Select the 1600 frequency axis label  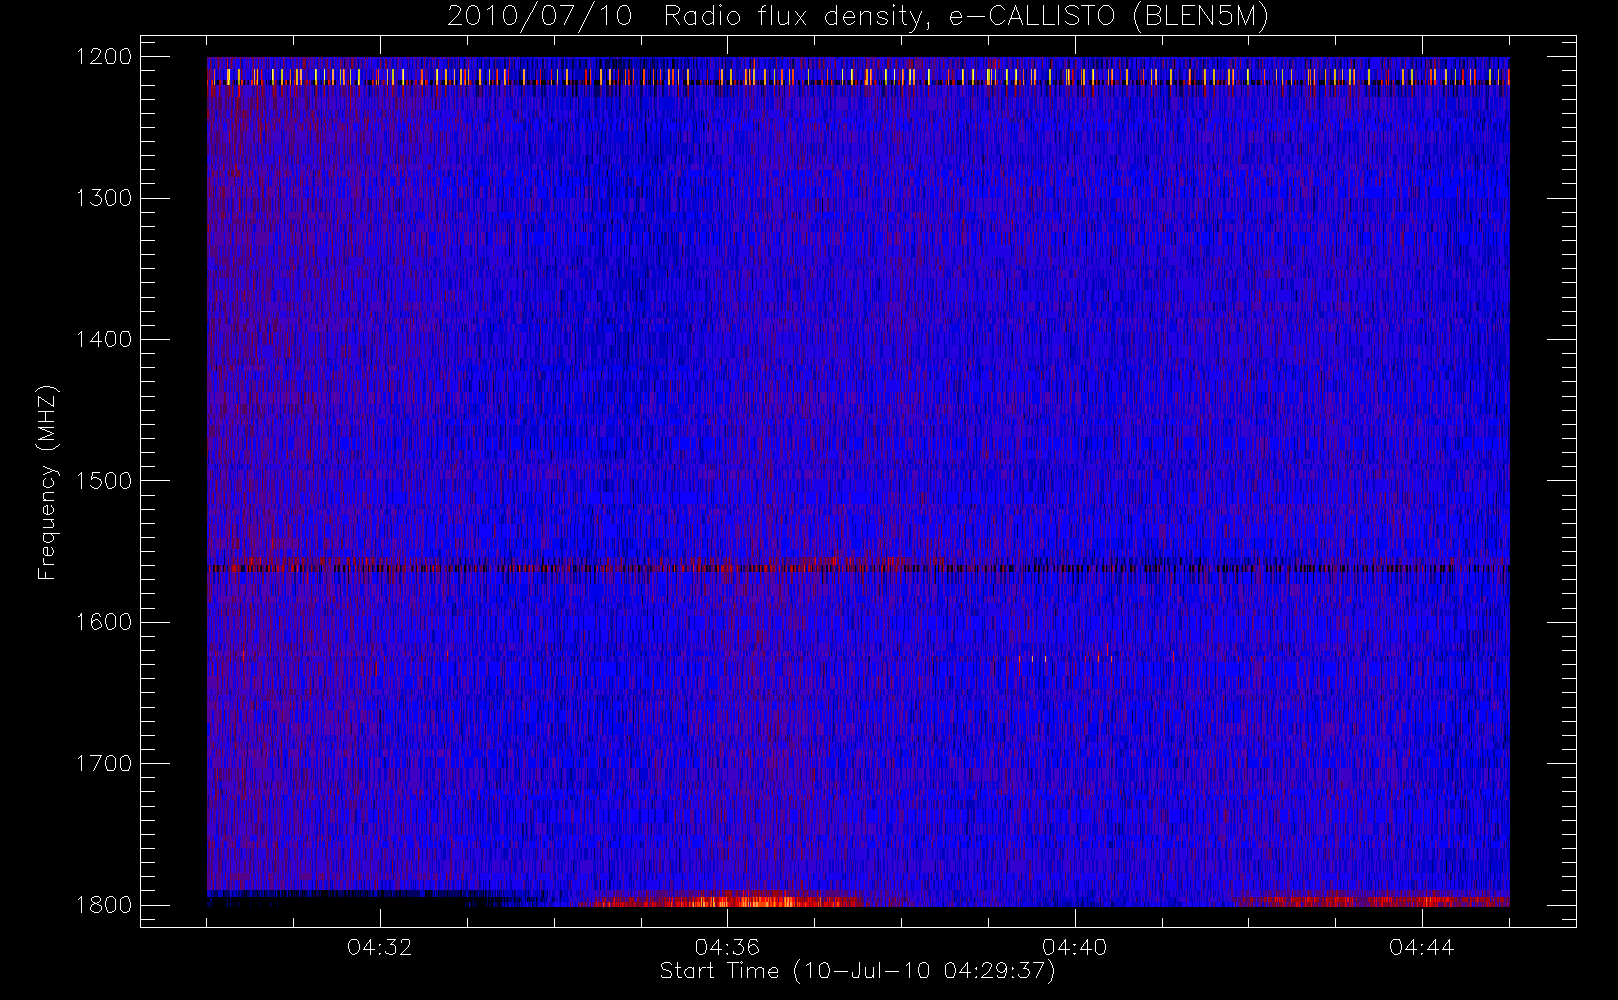pyautogui.click(x=104, y=621)
